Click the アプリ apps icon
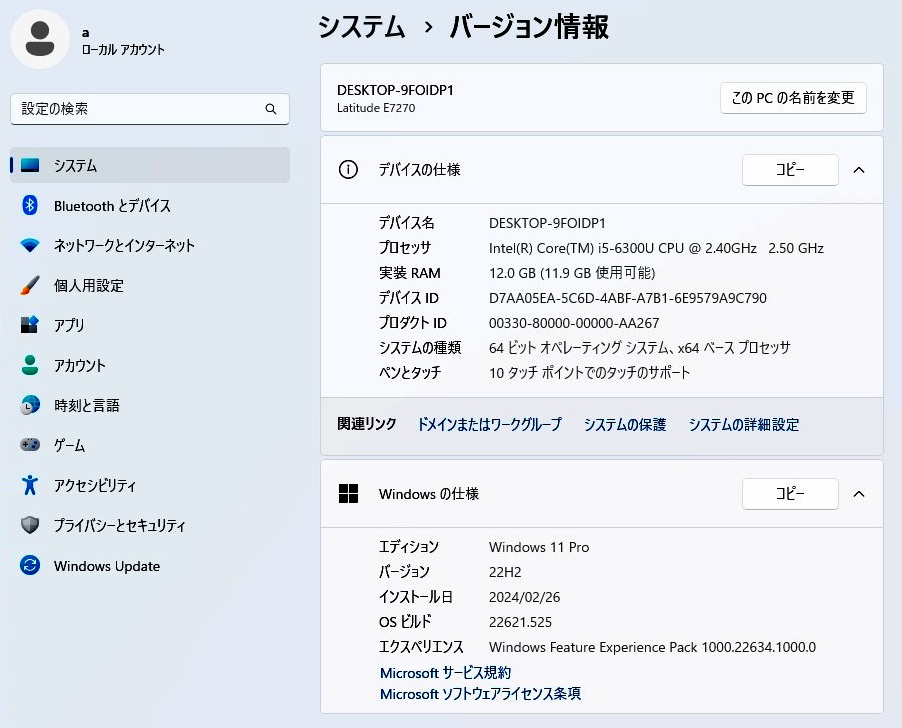This screenshot has height=728, width=902. pyautogui.click(x=30, y=325)
